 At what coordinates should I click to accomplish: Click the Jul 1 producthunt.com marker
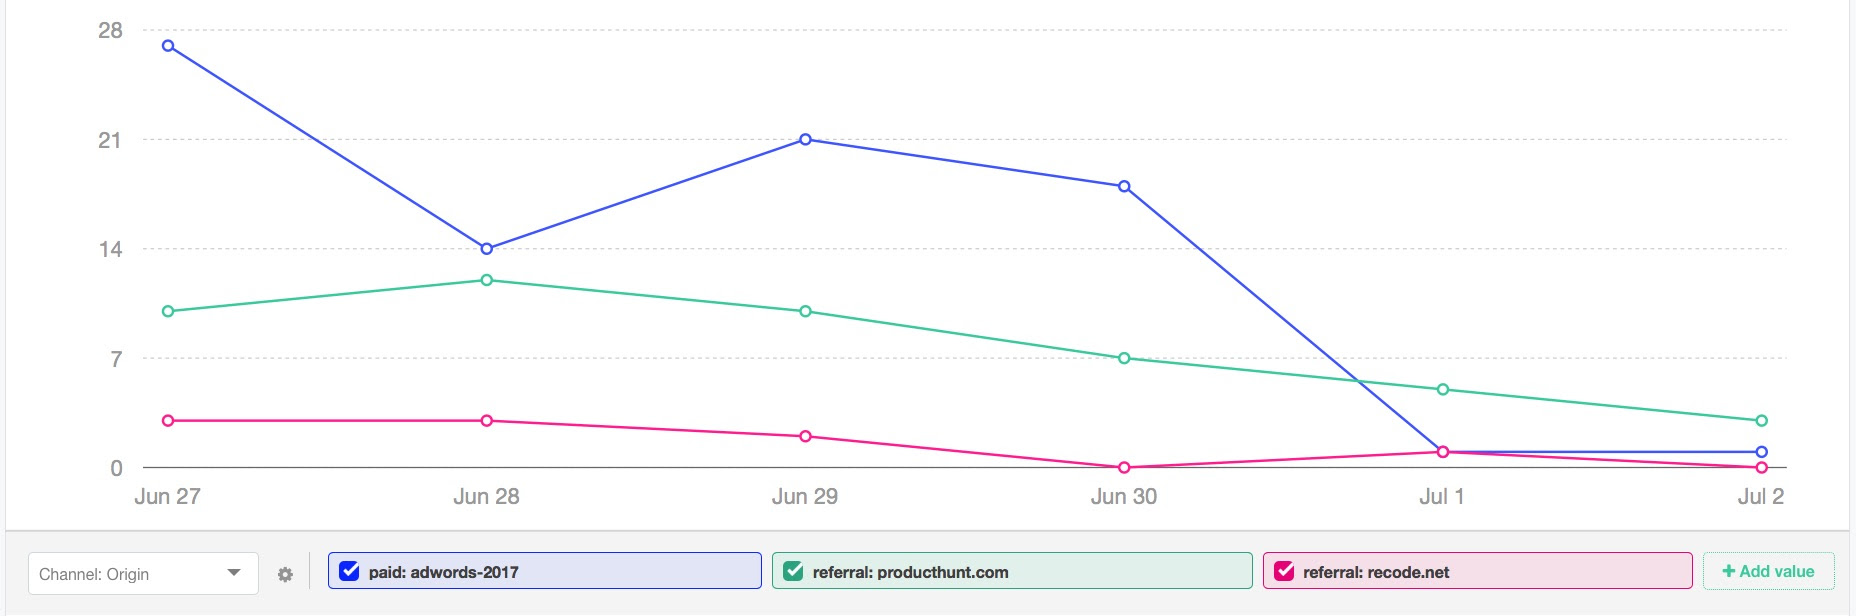pos(1441,389)
